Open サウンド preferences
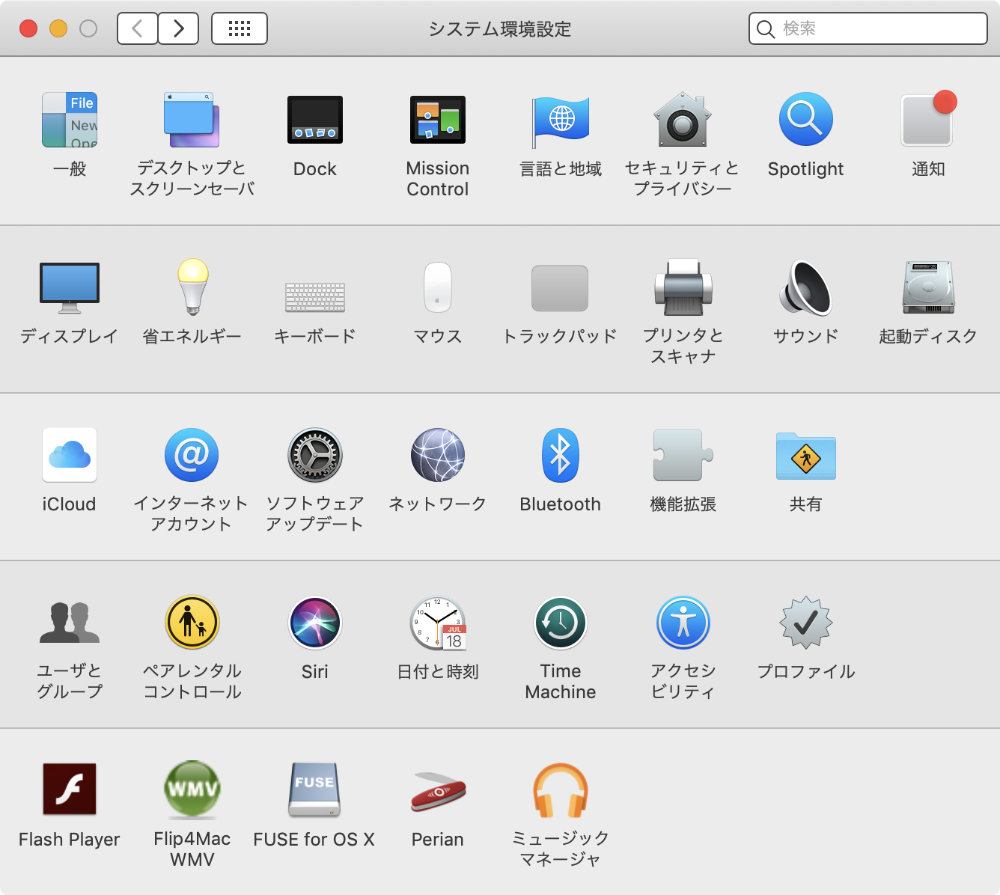This screenshot has height=895, width=1000. 805,288
